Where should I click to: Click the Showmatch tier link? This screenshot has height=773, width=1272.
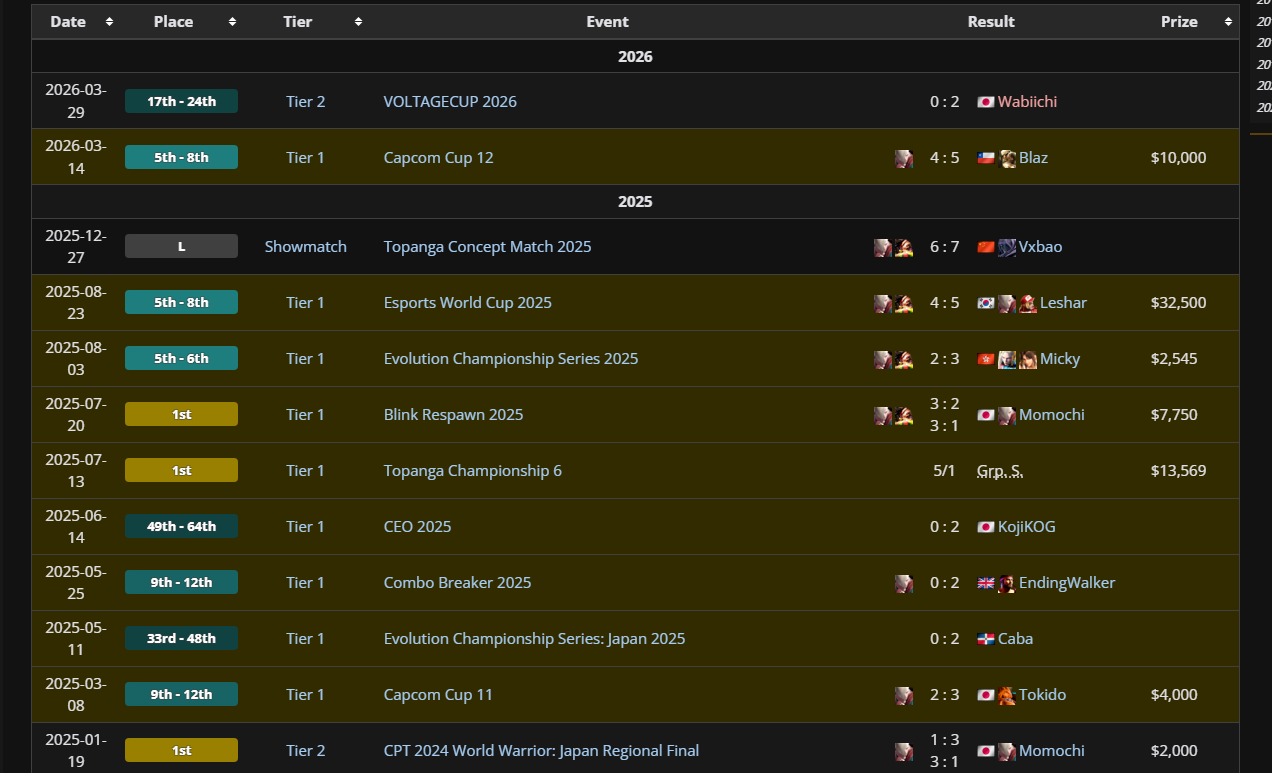[x=305, y=247]
